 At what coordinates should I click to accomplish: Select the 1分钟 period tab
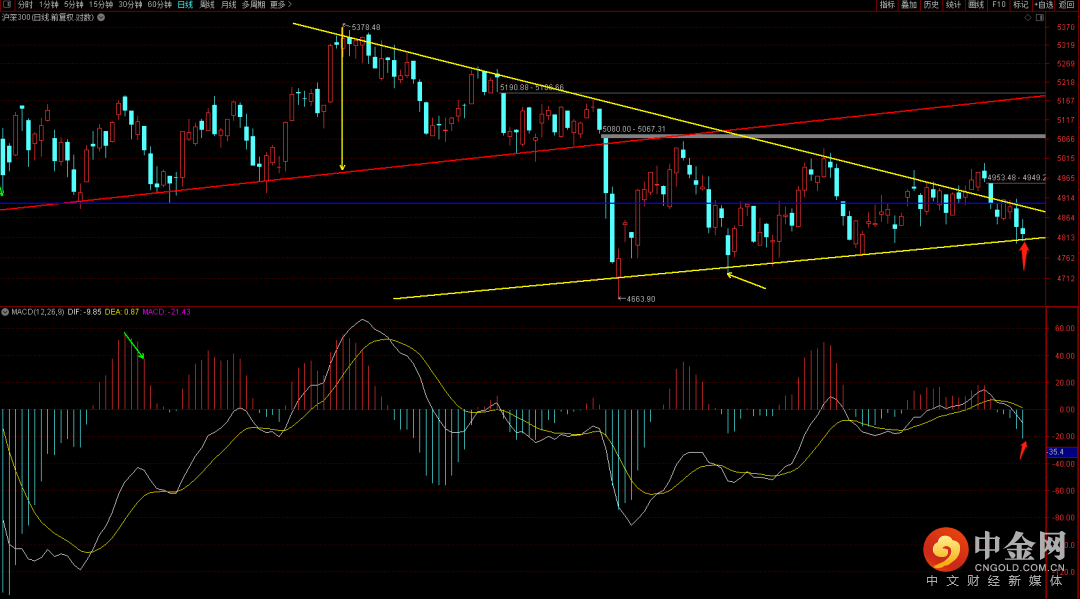[49, 5]
